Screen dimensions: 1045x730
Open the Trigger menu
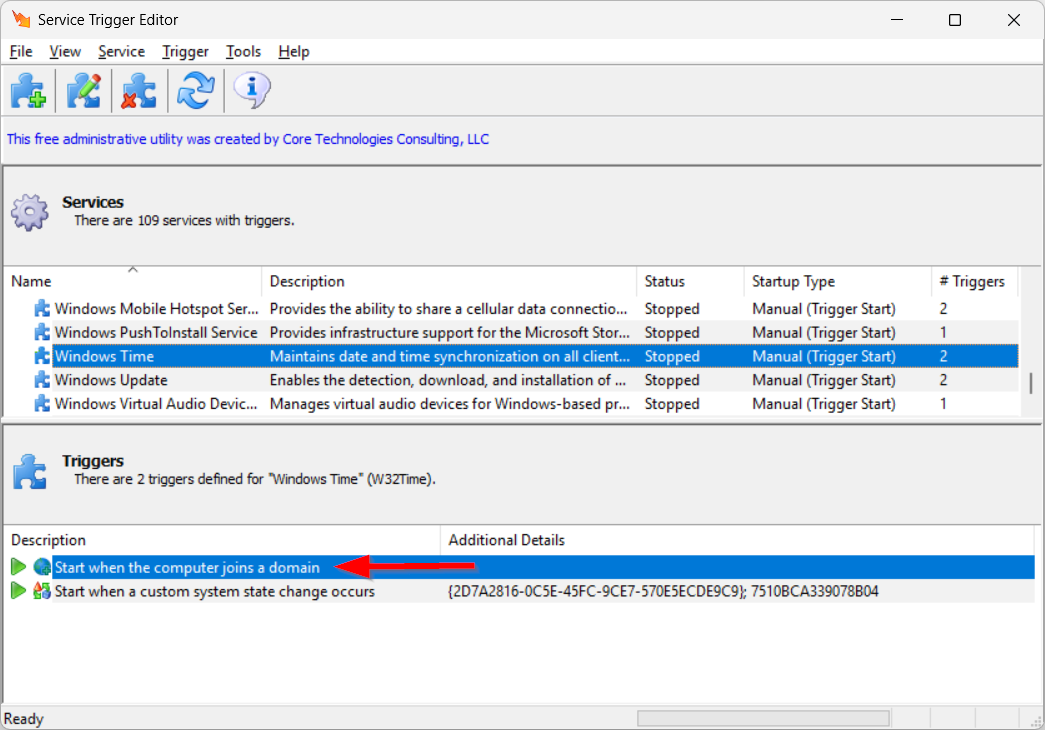coord(185,52)
